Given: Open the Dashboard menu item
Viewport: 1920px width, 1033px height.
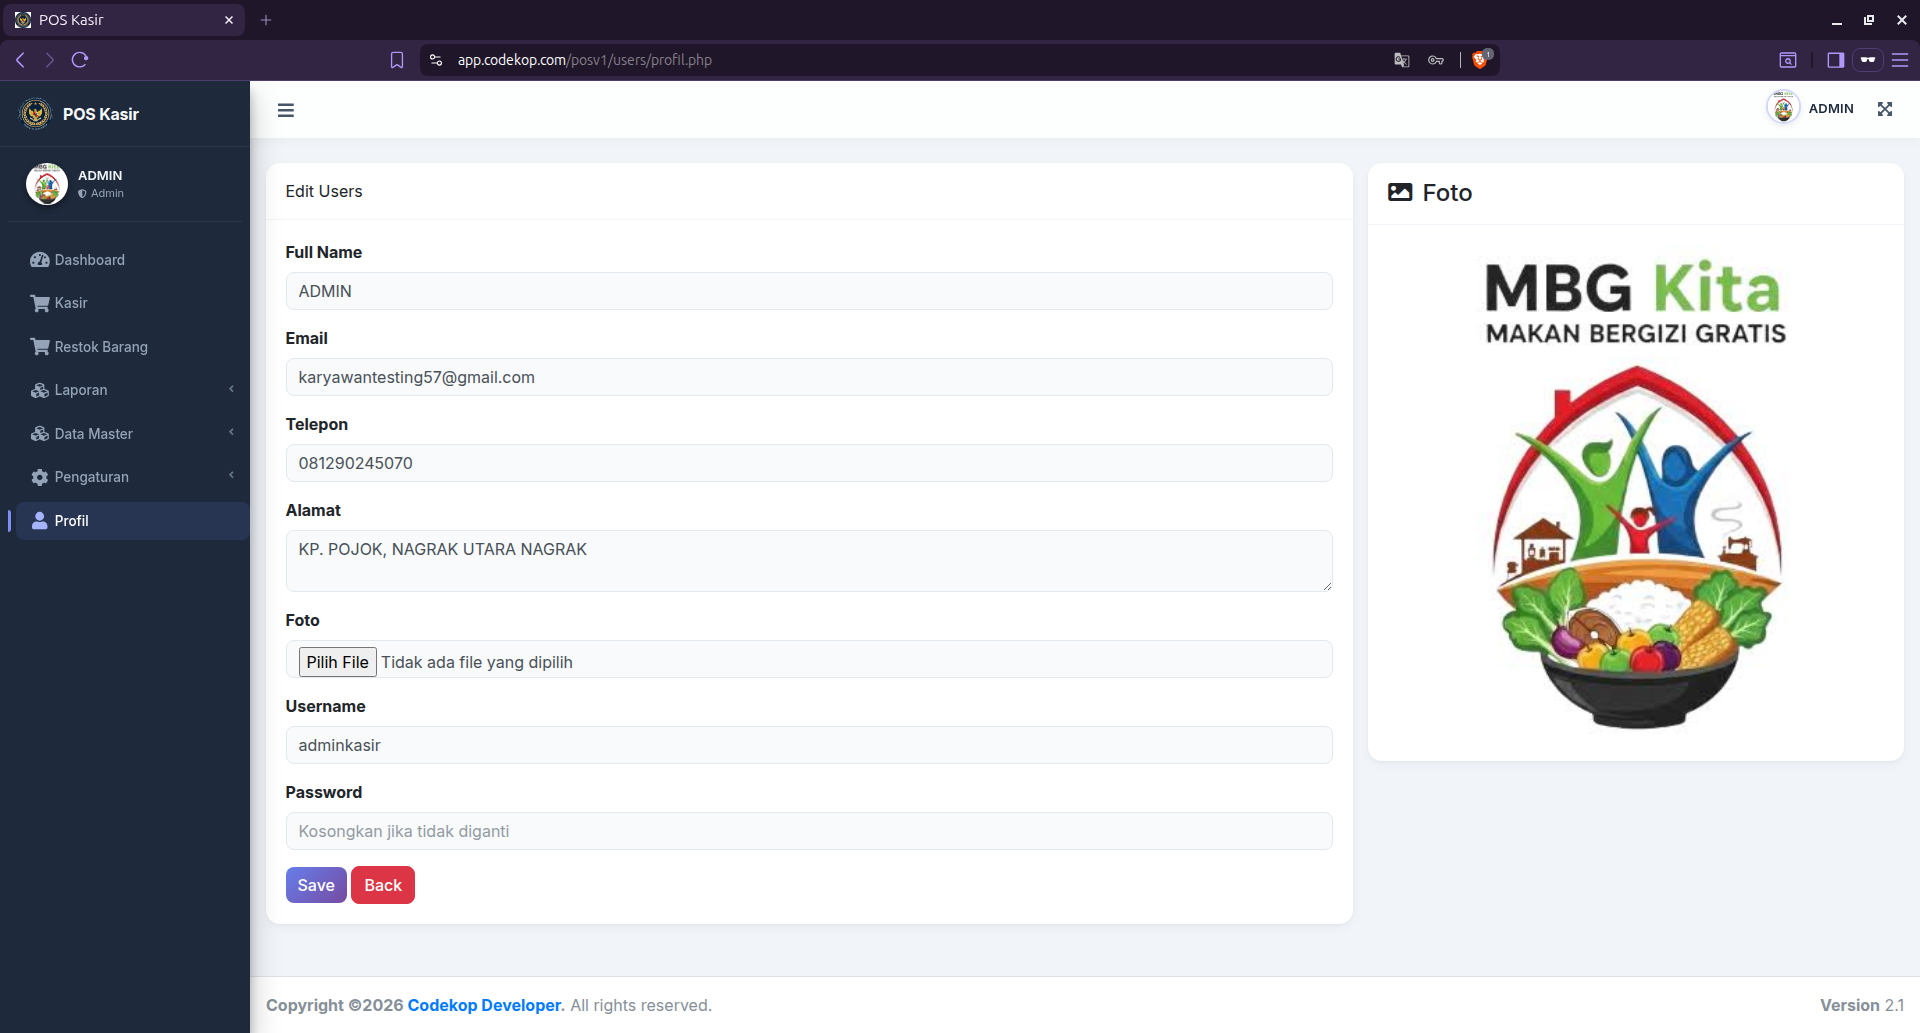Looking at the screenshot, I should [132, 260].
